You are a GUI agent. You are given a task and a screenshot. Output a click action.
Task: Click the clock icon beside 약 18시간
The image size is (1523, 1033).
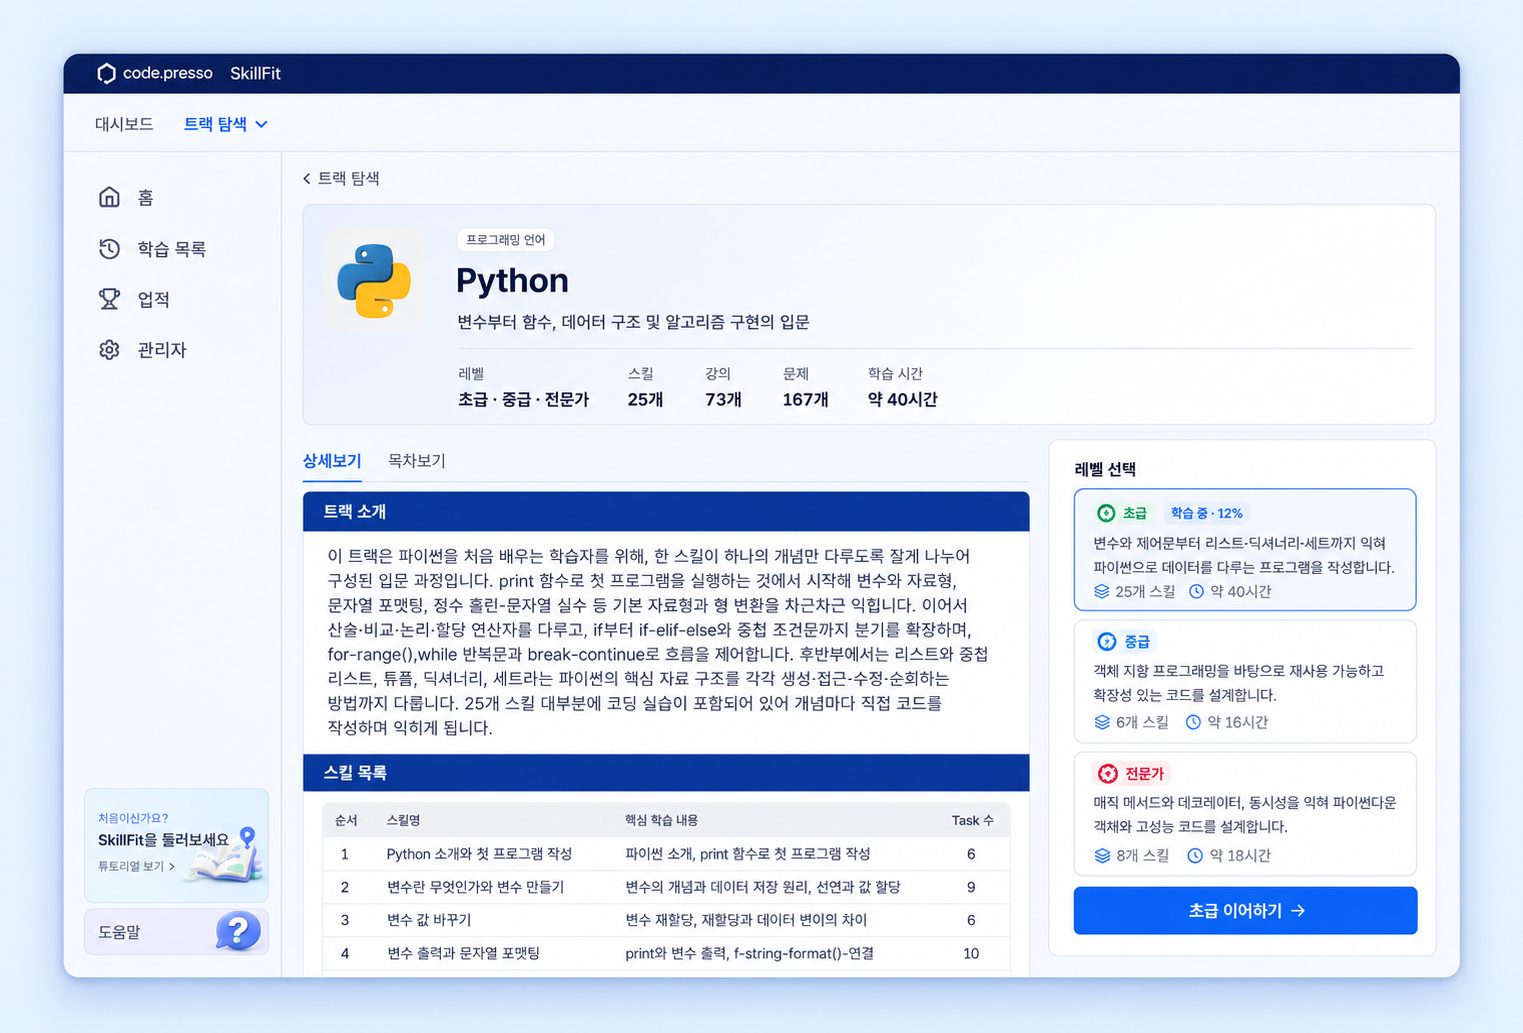(x=1195, y=855)
